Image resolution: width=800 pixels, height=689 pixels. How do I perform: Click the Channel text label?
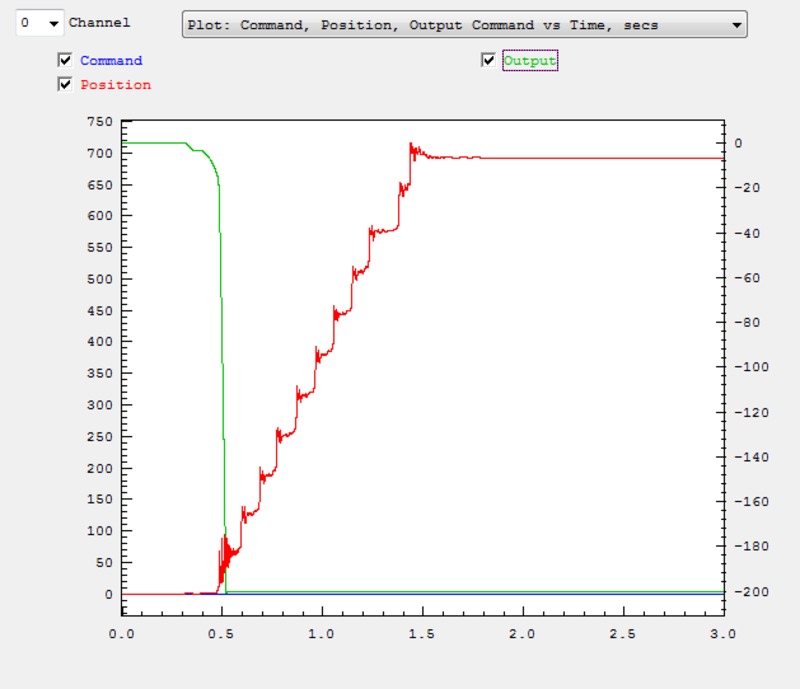(99, 22)
